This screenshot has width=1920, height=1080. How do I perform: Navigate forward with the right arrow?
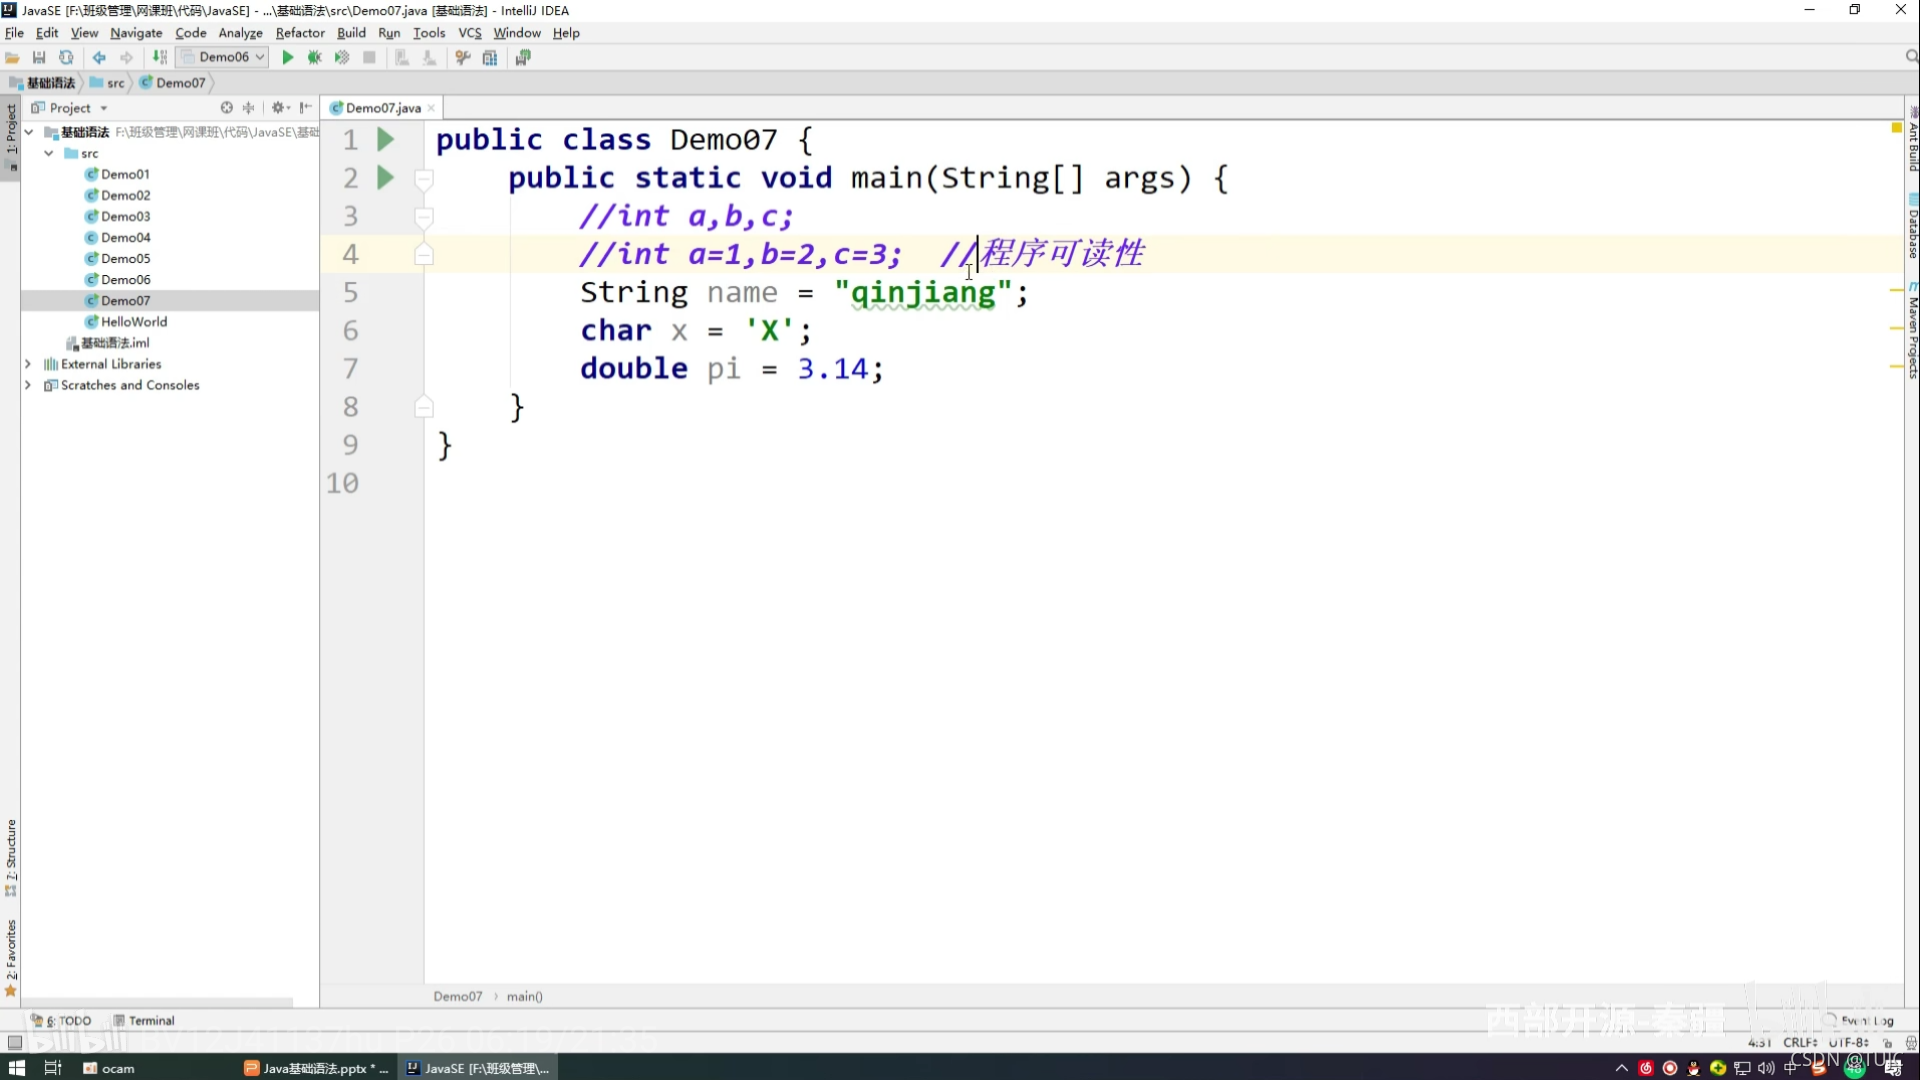pos(126,58)
